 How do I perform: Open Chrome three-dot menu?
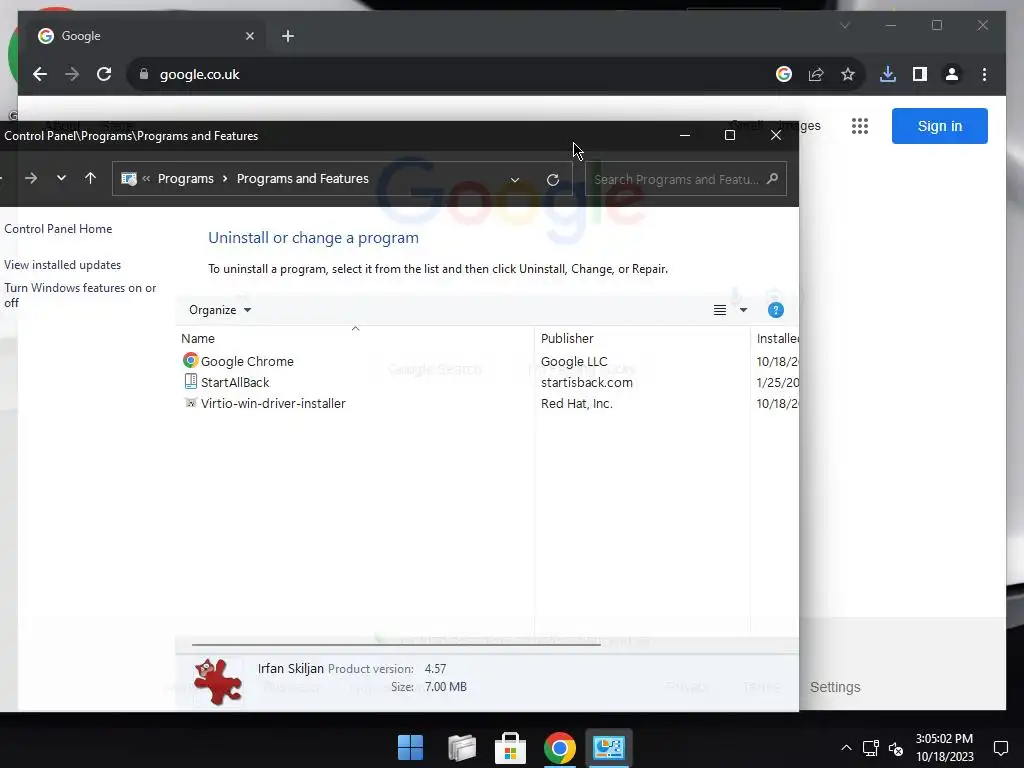pos(984,74)
